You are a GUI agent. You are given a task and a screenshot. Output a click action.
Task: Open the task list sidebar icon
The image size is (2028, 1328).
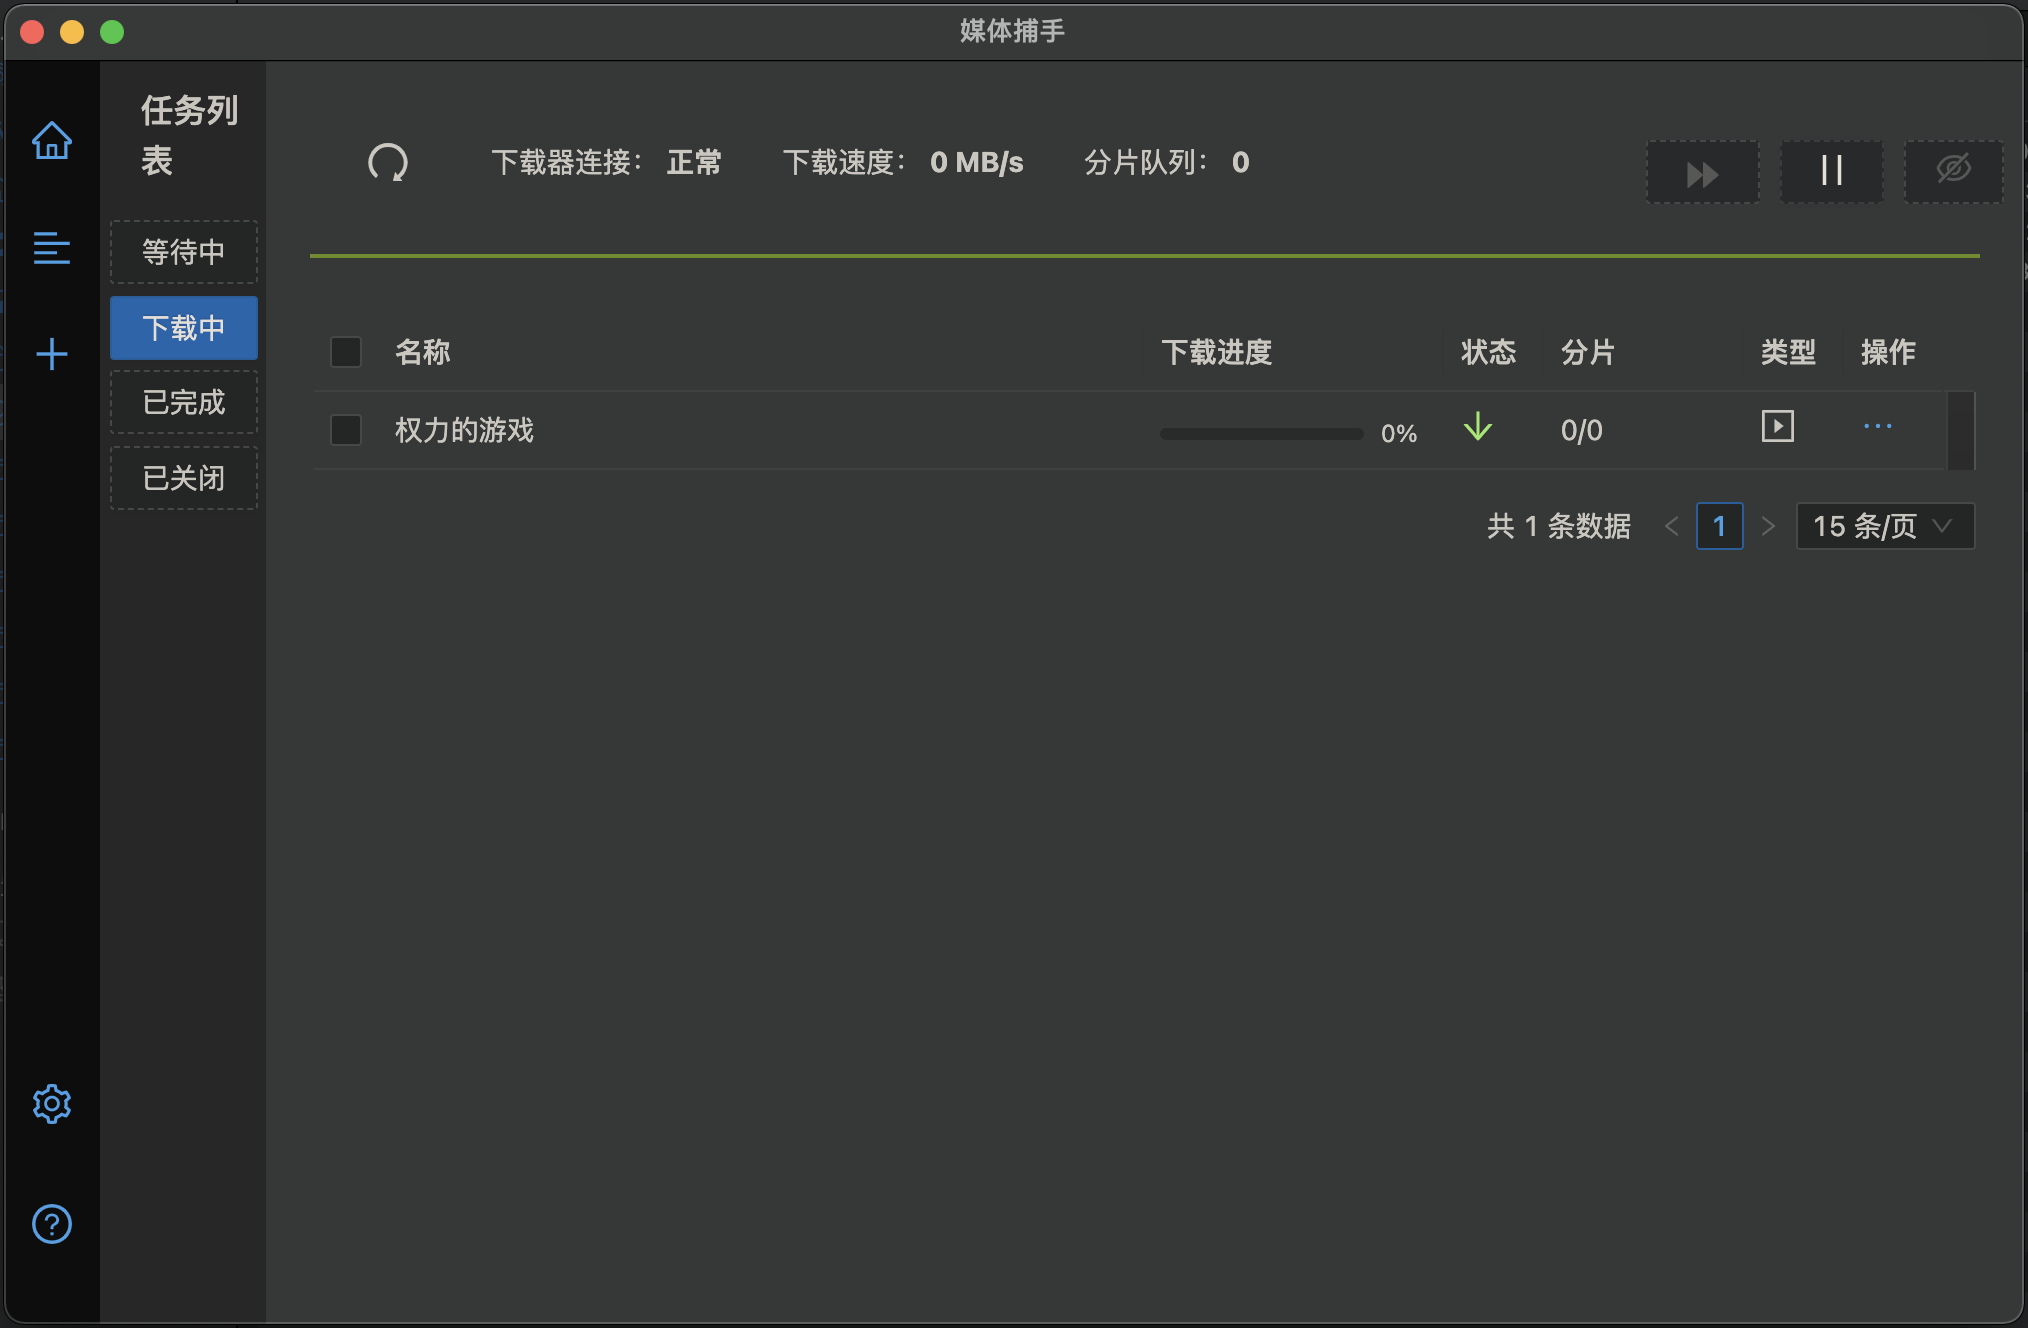pyautogui.click(x=51, y=248)
